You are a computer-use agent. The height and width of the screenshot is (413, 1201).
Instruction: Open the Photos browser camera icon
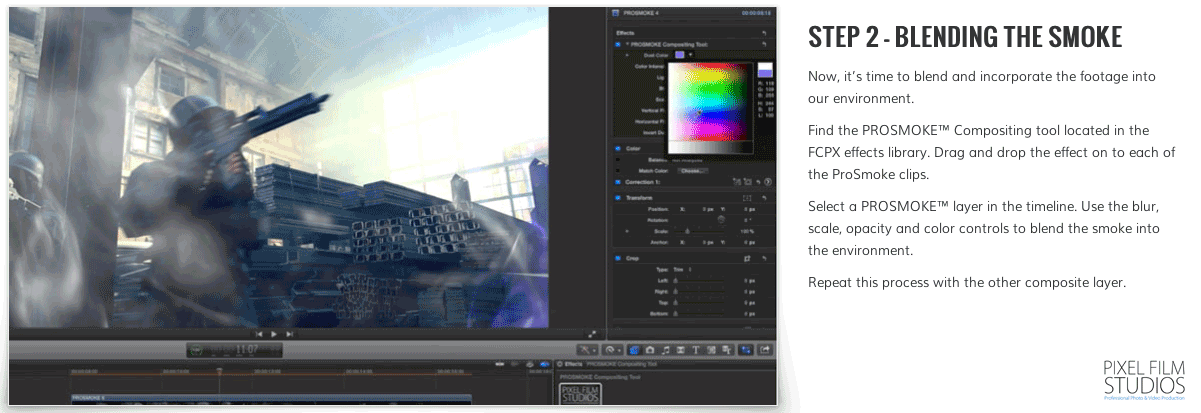point(650,349)
